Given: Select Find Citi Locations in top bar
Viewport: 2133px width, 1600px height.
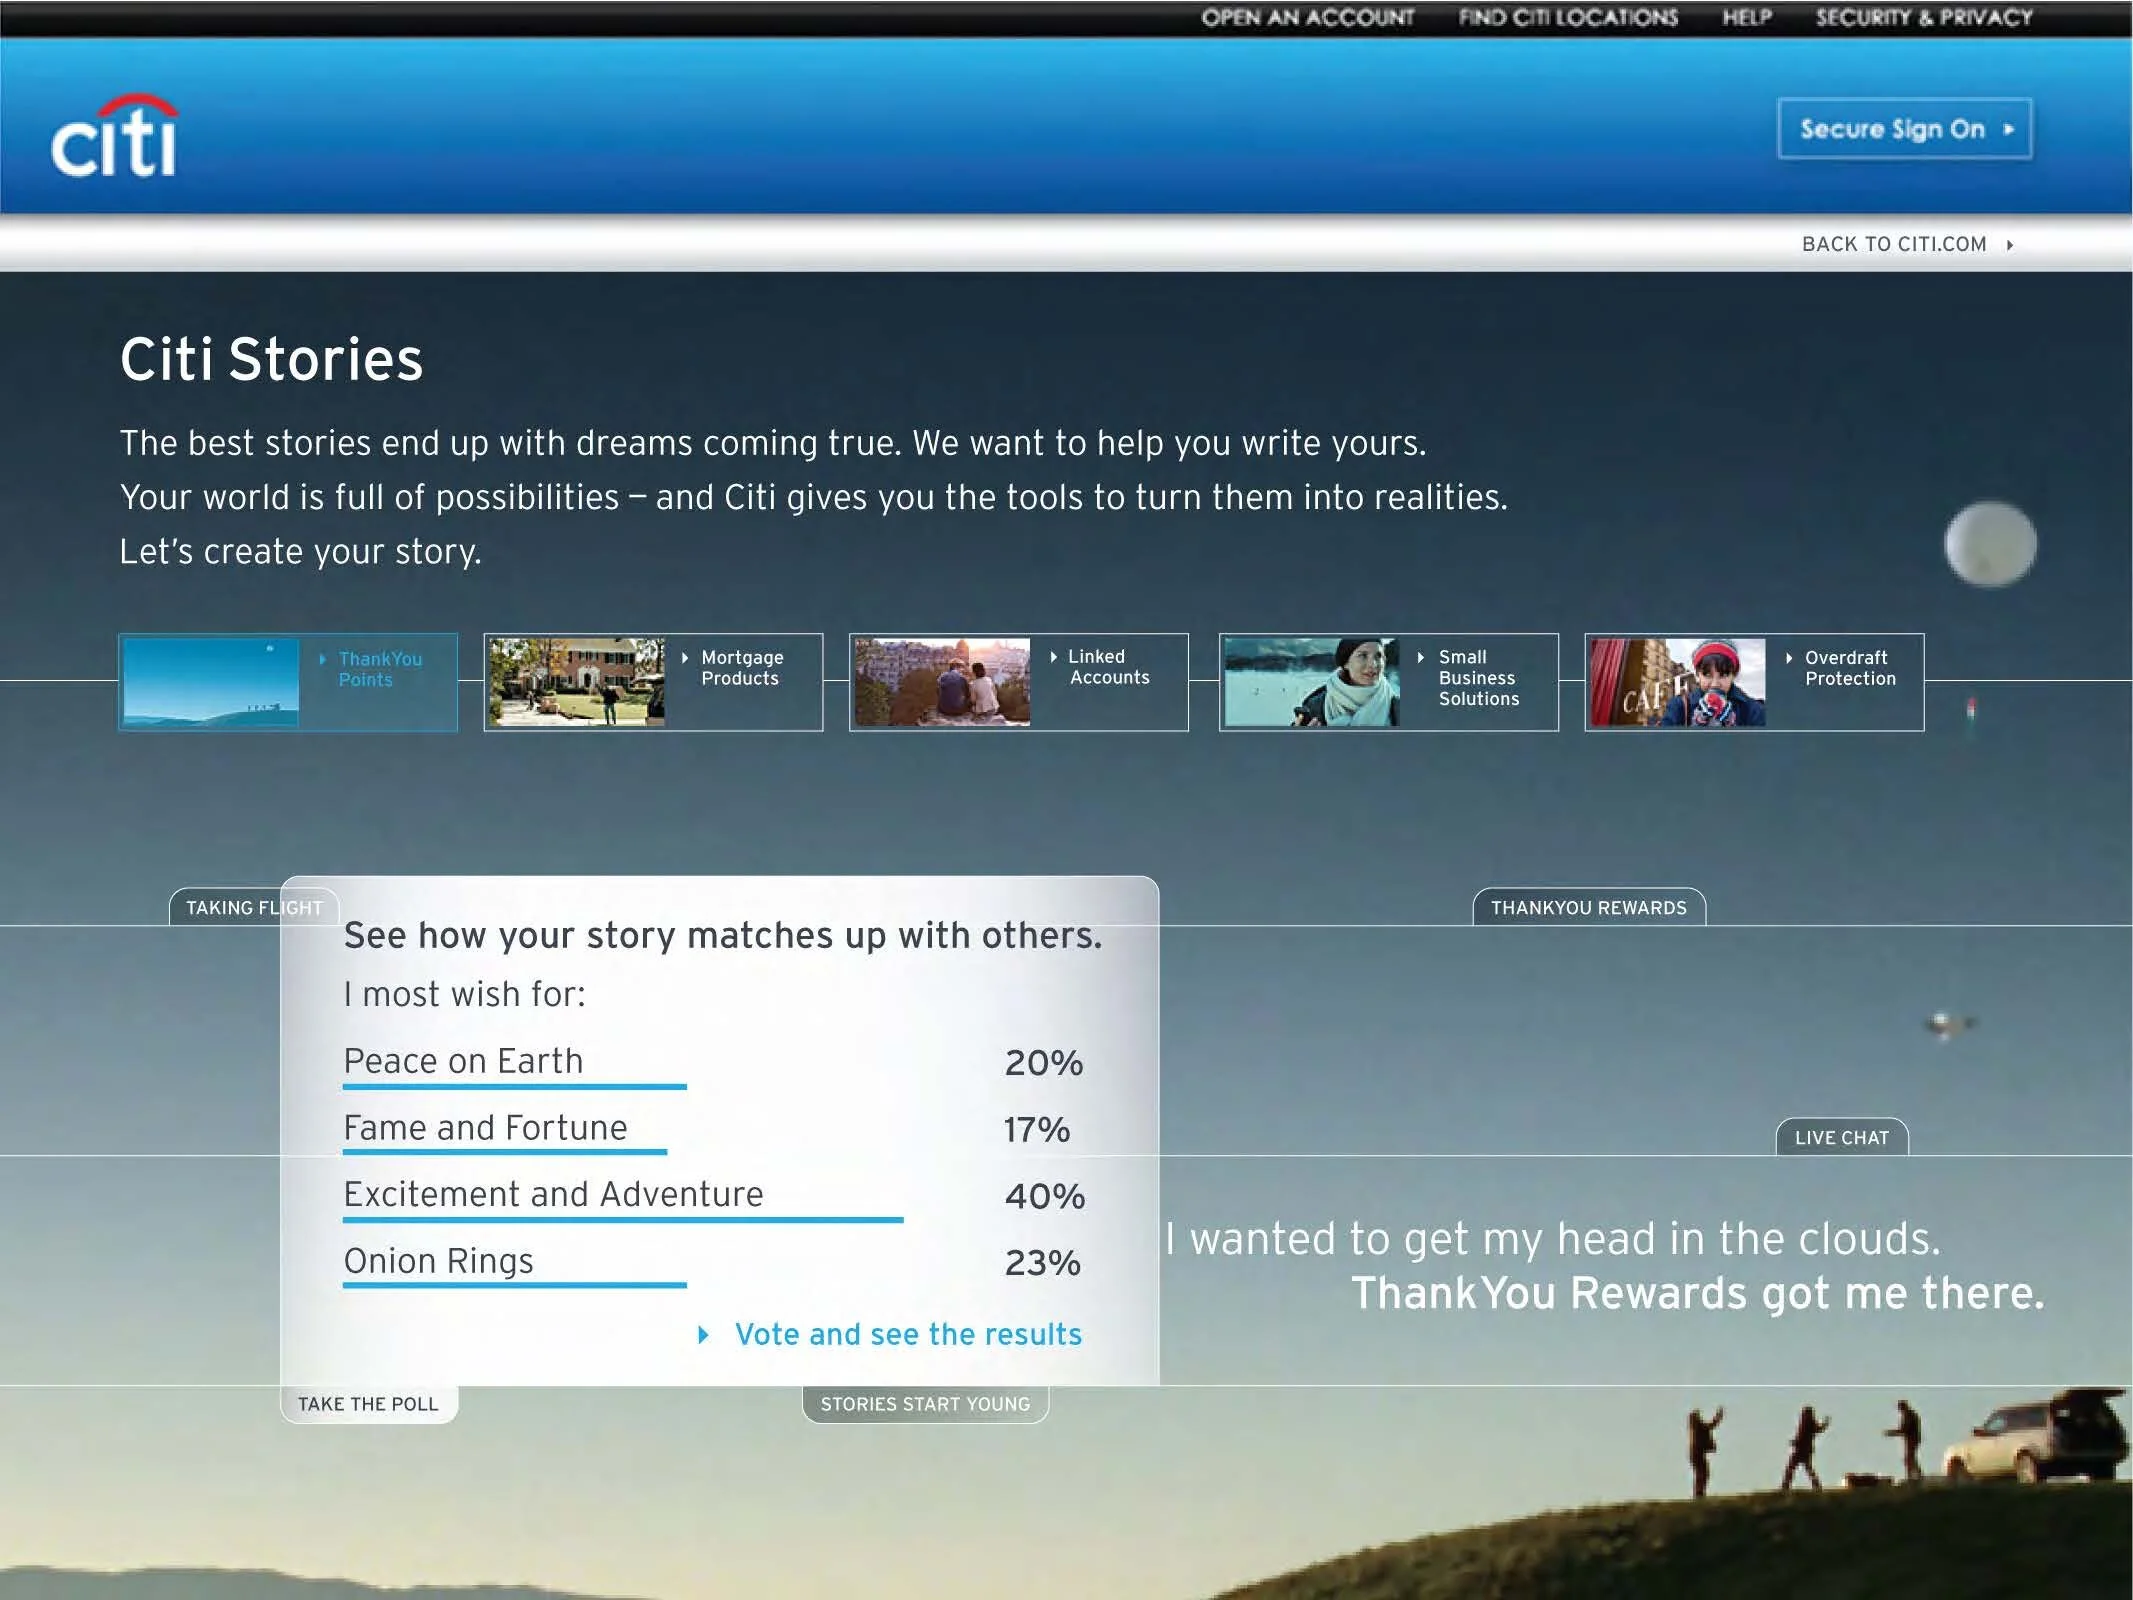Looking at the screenshot, I should coord(1567,18).
